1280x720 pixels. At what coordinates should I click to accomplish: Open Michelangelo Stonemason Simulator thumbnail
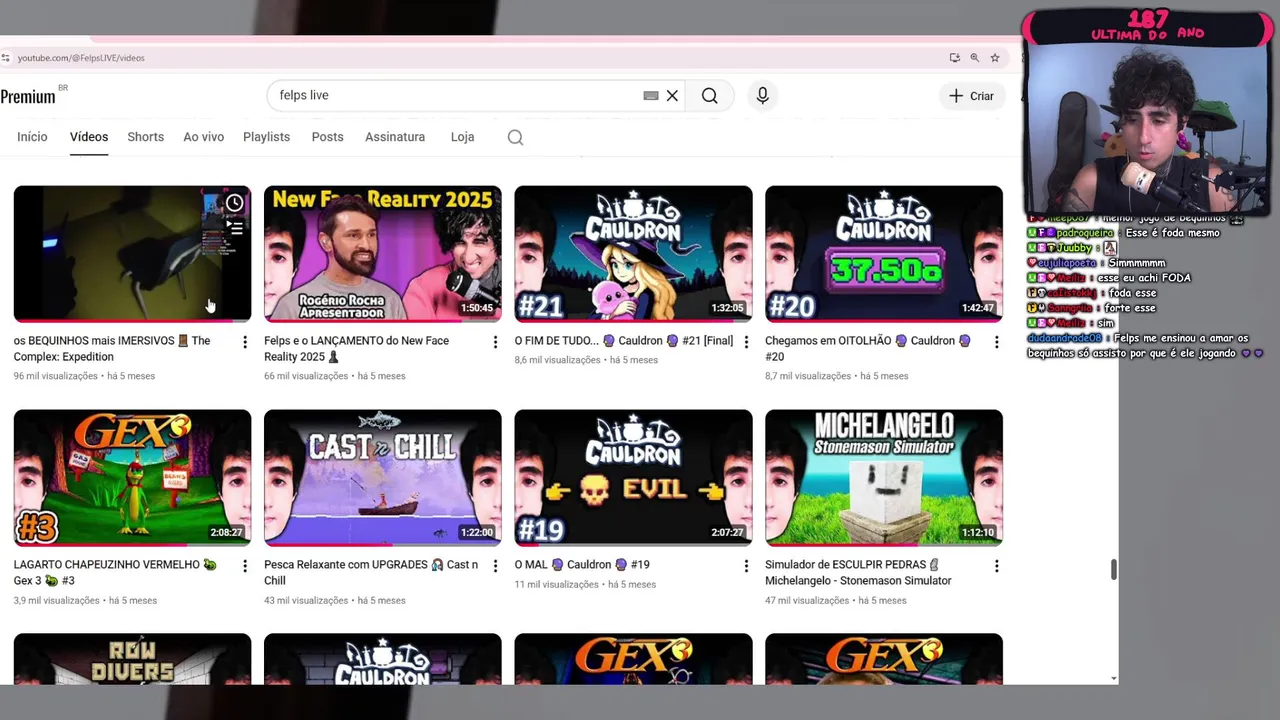click(x=884, y=478)
